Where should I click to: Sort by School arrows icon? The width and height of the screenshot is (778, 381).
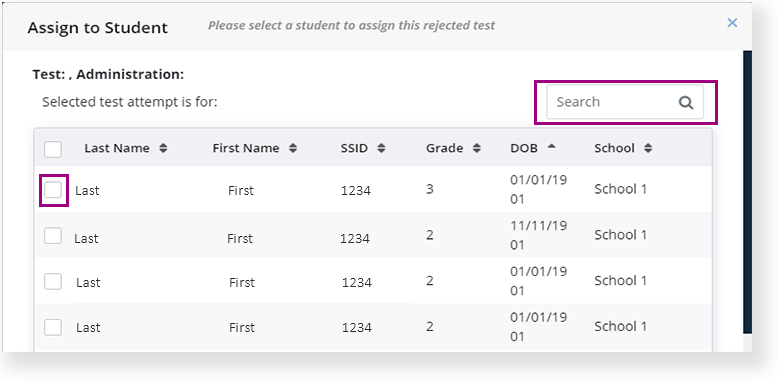coord(648,148)
